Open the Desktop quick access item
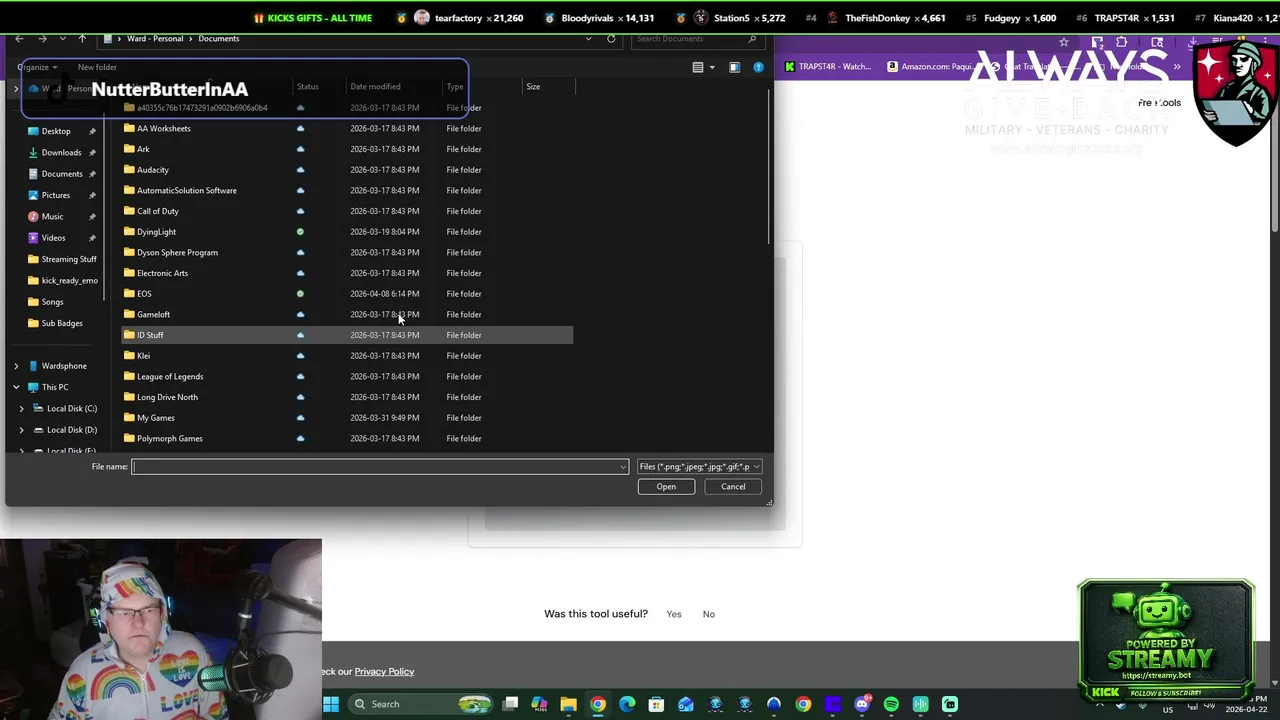 click(x=55, y=131)
